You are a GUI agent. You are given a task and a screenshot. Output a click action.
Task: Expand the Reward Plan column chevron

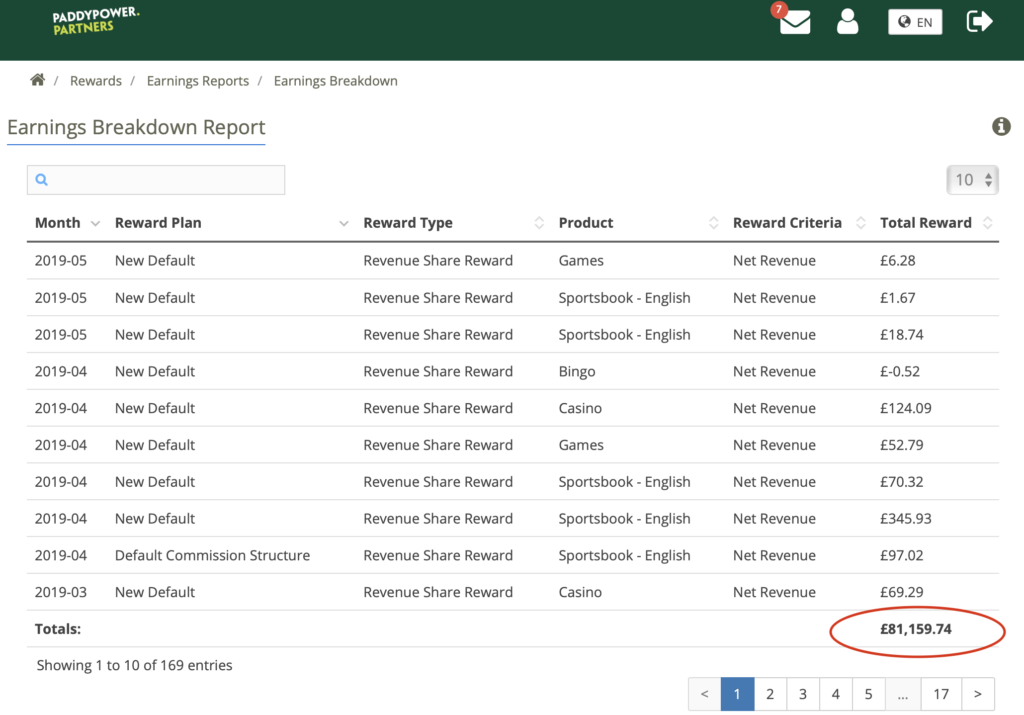coord(343,223)
